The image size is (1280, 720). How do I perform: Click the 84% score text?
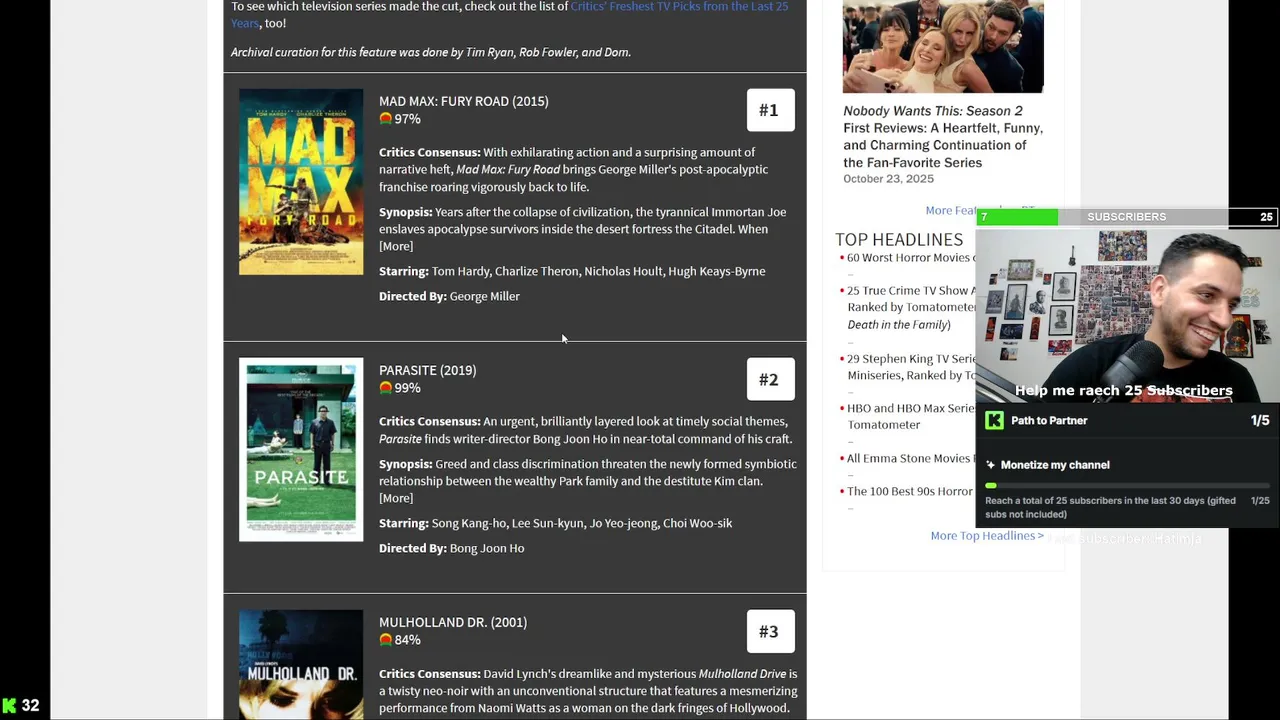(407, 640)
